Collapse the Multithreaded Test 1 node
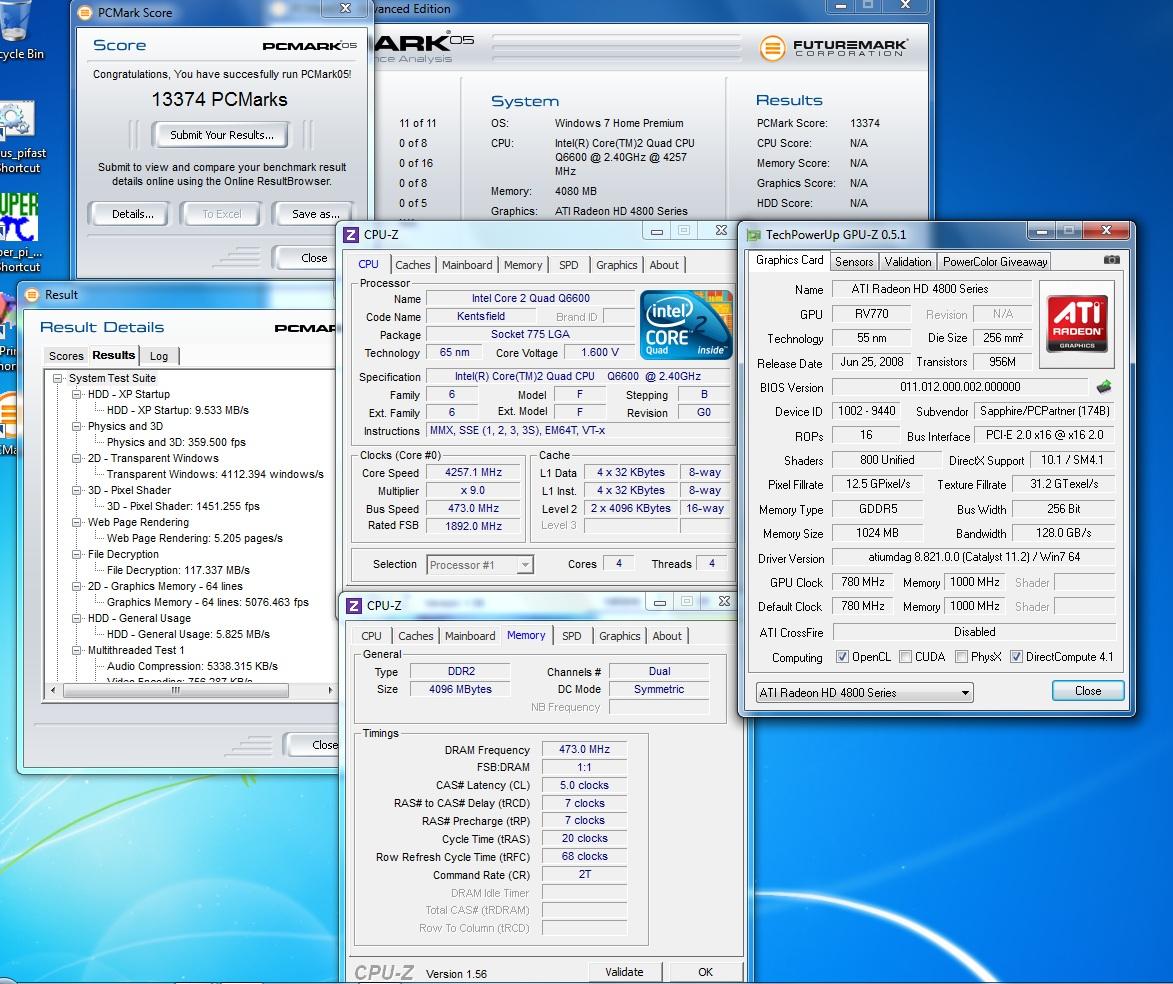1173x984 pixels. pos(76,651)
